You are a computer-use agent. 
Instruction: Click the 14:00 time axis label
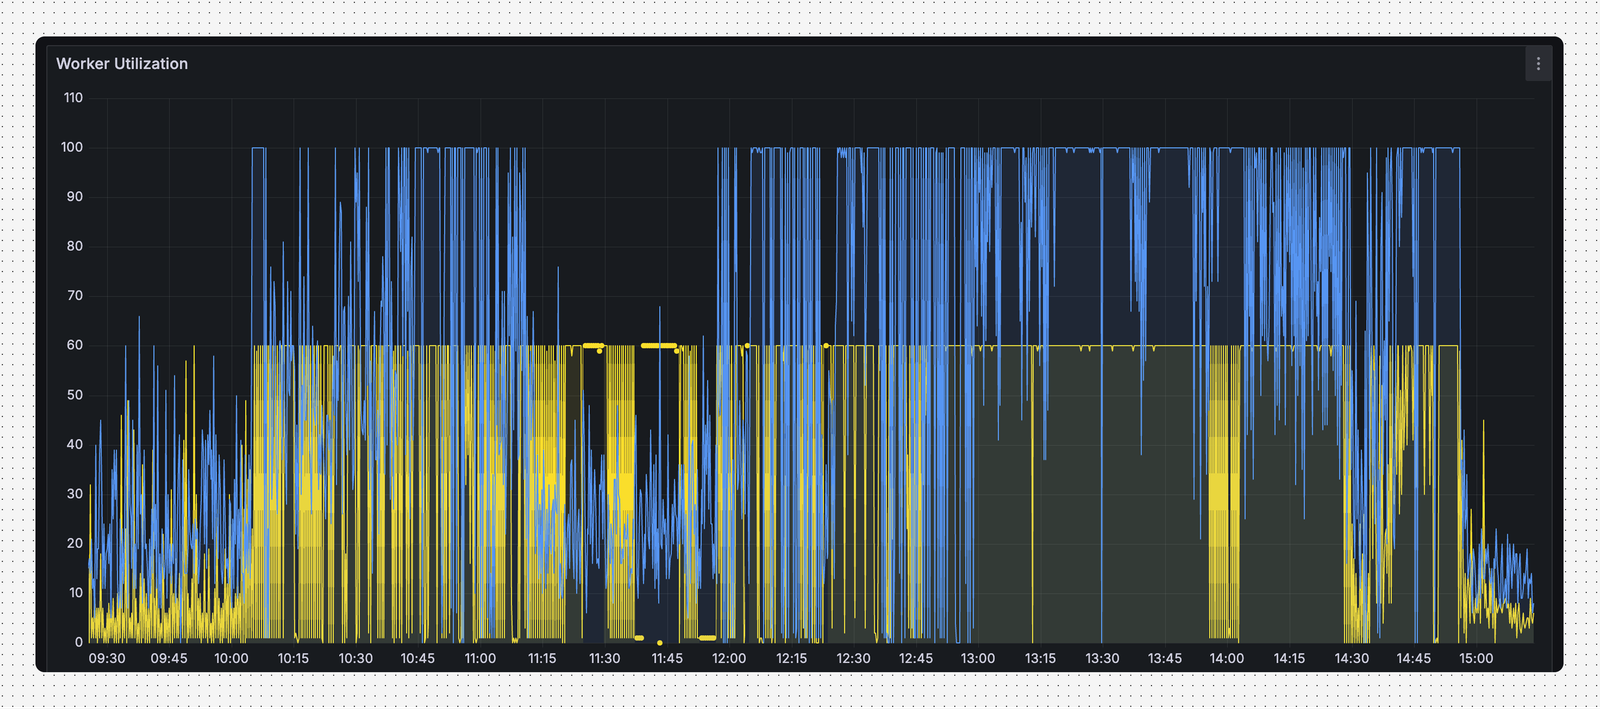(1227, 659)
